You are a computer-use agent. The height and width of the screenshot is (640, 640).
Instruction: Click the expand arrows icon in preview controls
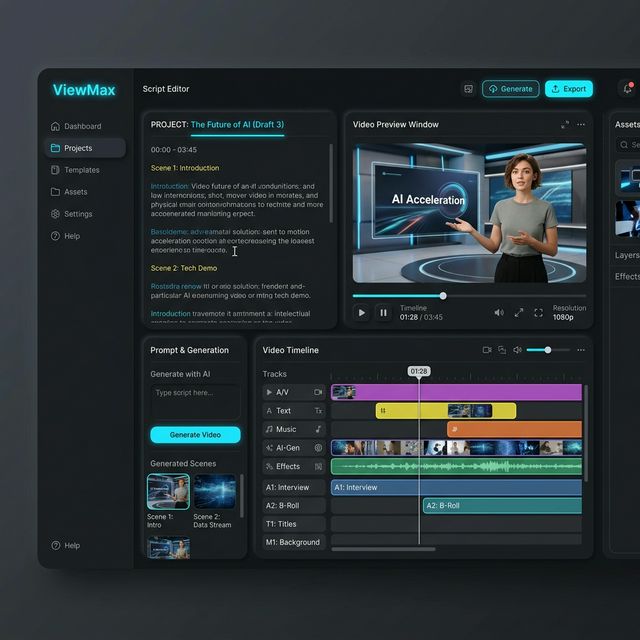tap(519, 313)
